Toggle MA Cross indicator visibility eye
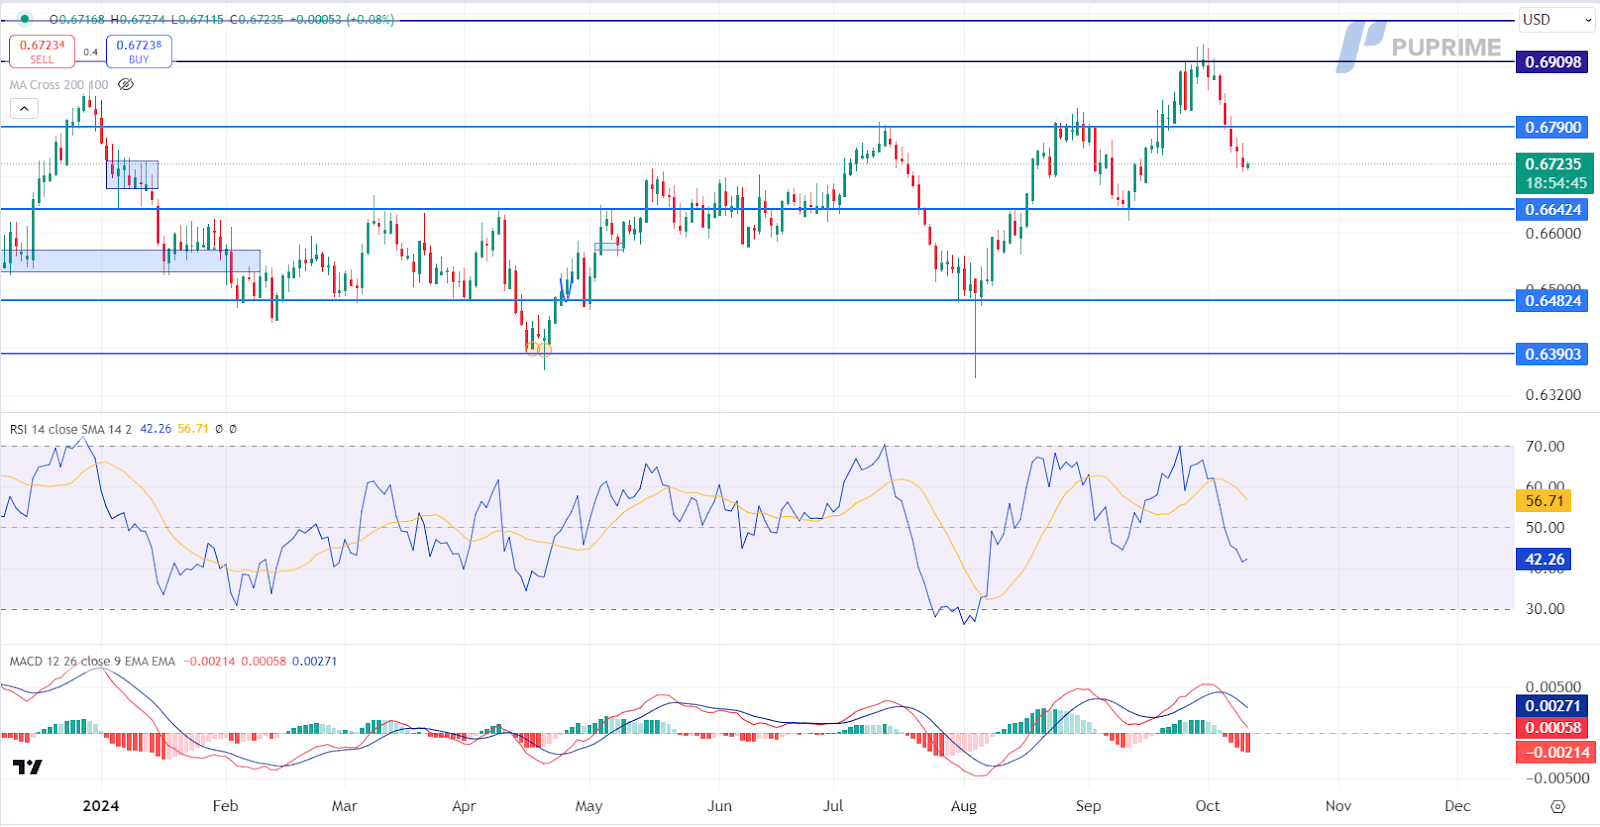 (126, 85)
